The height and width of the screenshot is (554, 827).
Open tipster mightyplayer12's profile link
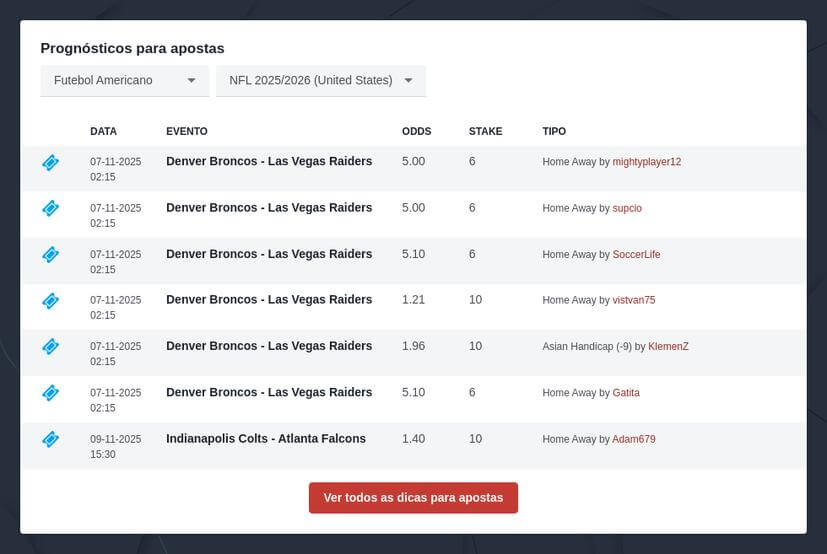(647, 162)
